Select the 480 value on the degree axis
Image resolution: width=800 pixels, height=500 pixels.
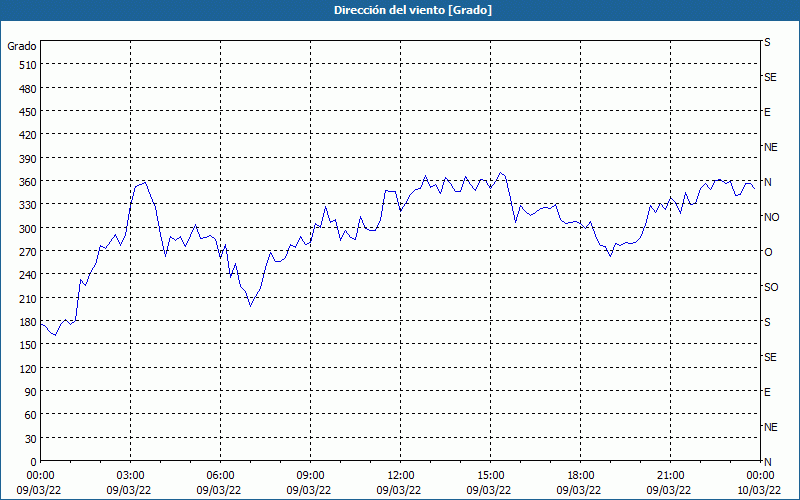point(28,88)
